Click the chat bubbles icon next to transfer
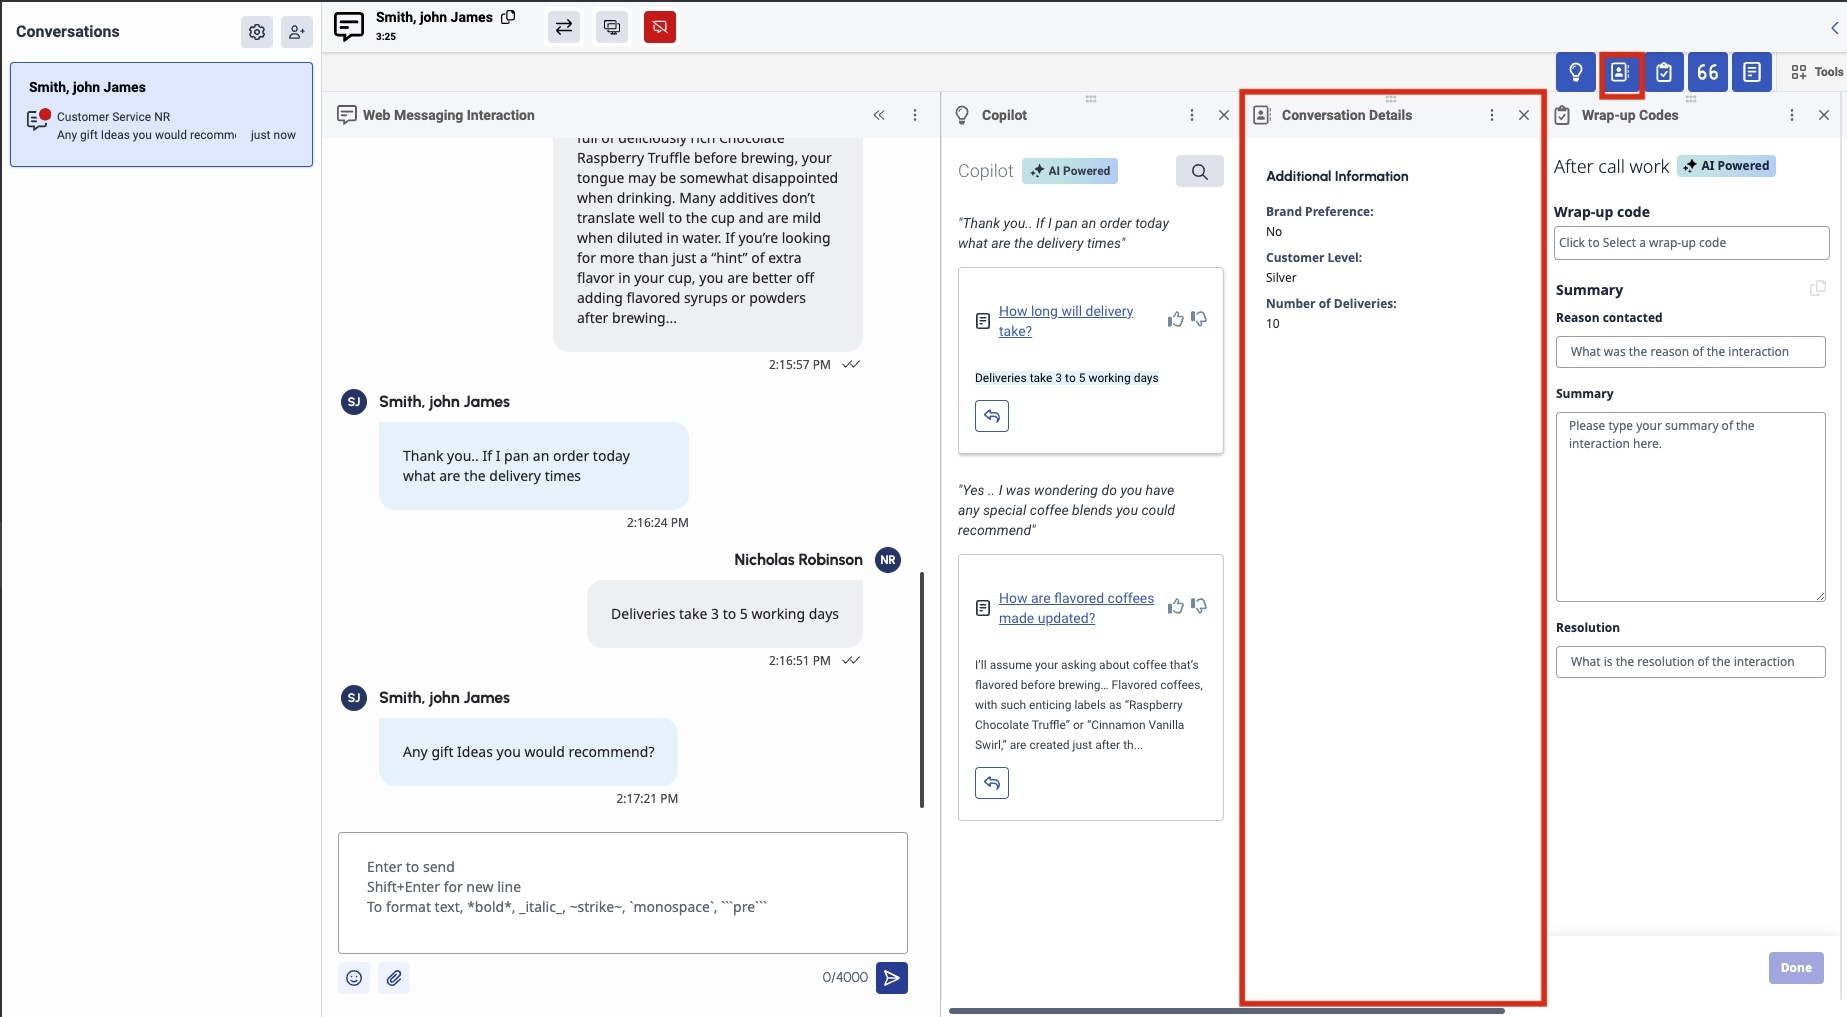1847x1017 pixels. pyautogui.click(x=612, y=27)
